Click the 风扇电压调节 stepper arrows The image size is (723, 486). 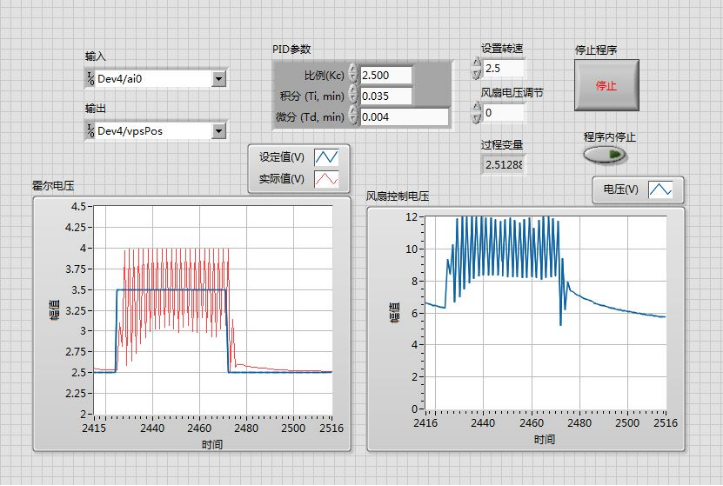pos(476,113)
